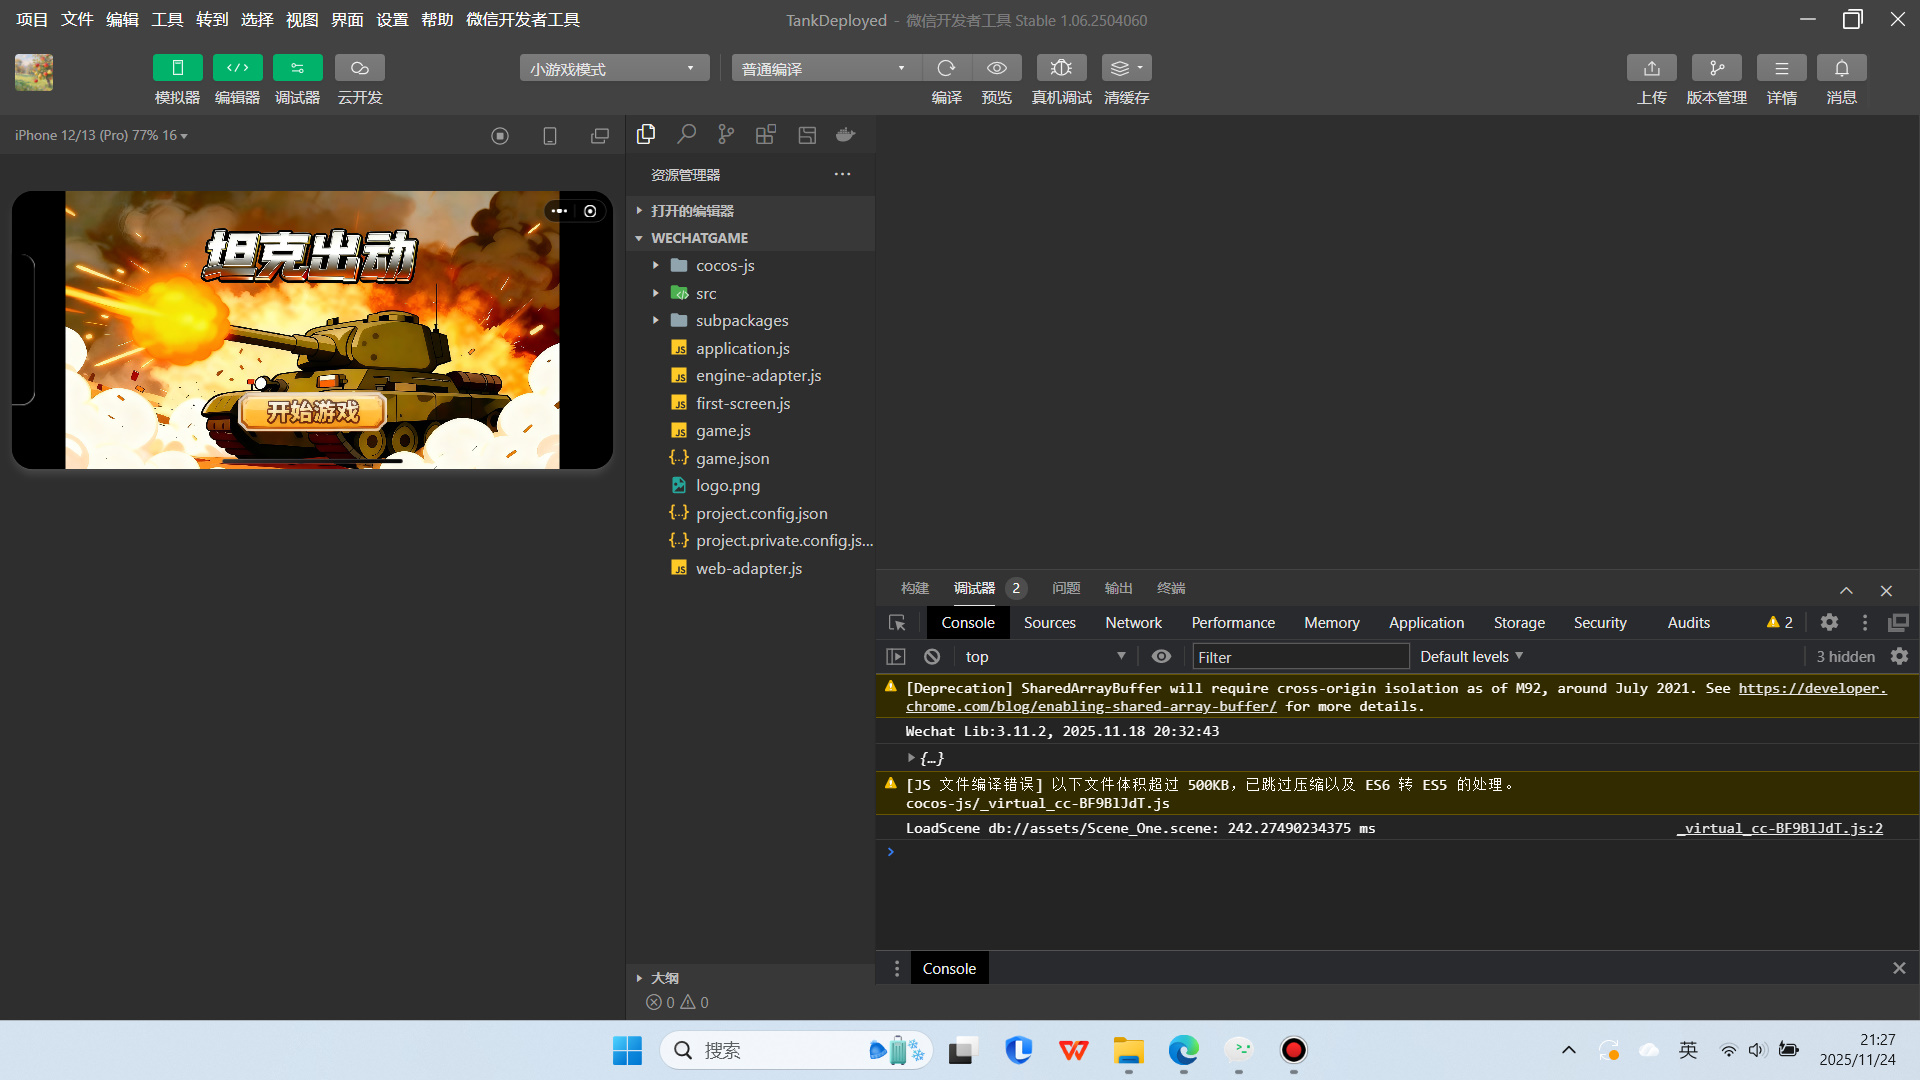This screenshot has width=1920, height=1080.
Task: Open DevTools settings gear icon
Action: pos(1829,623)
